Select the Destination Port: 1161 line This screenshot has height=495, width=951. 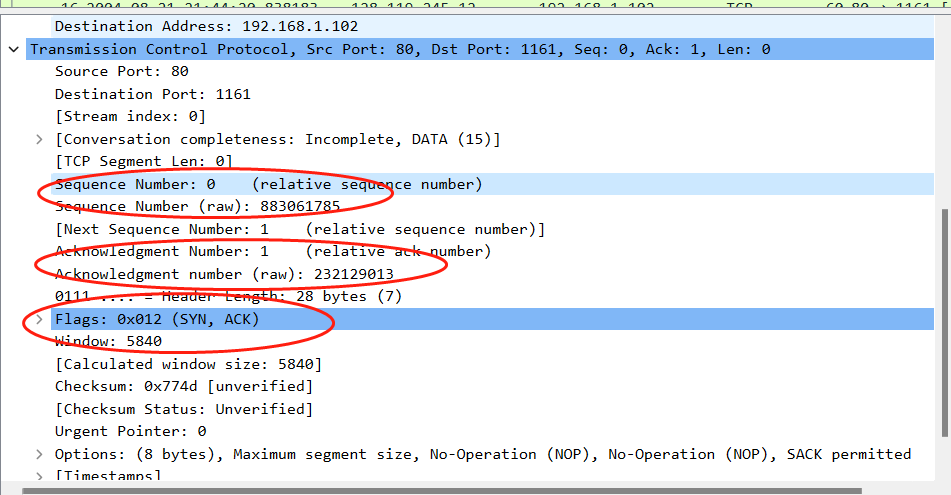pos(152,94)
